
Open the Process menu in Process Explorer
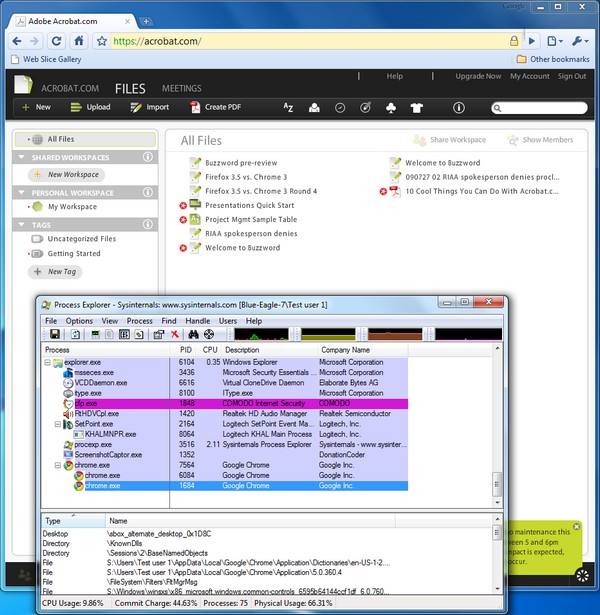140,321
